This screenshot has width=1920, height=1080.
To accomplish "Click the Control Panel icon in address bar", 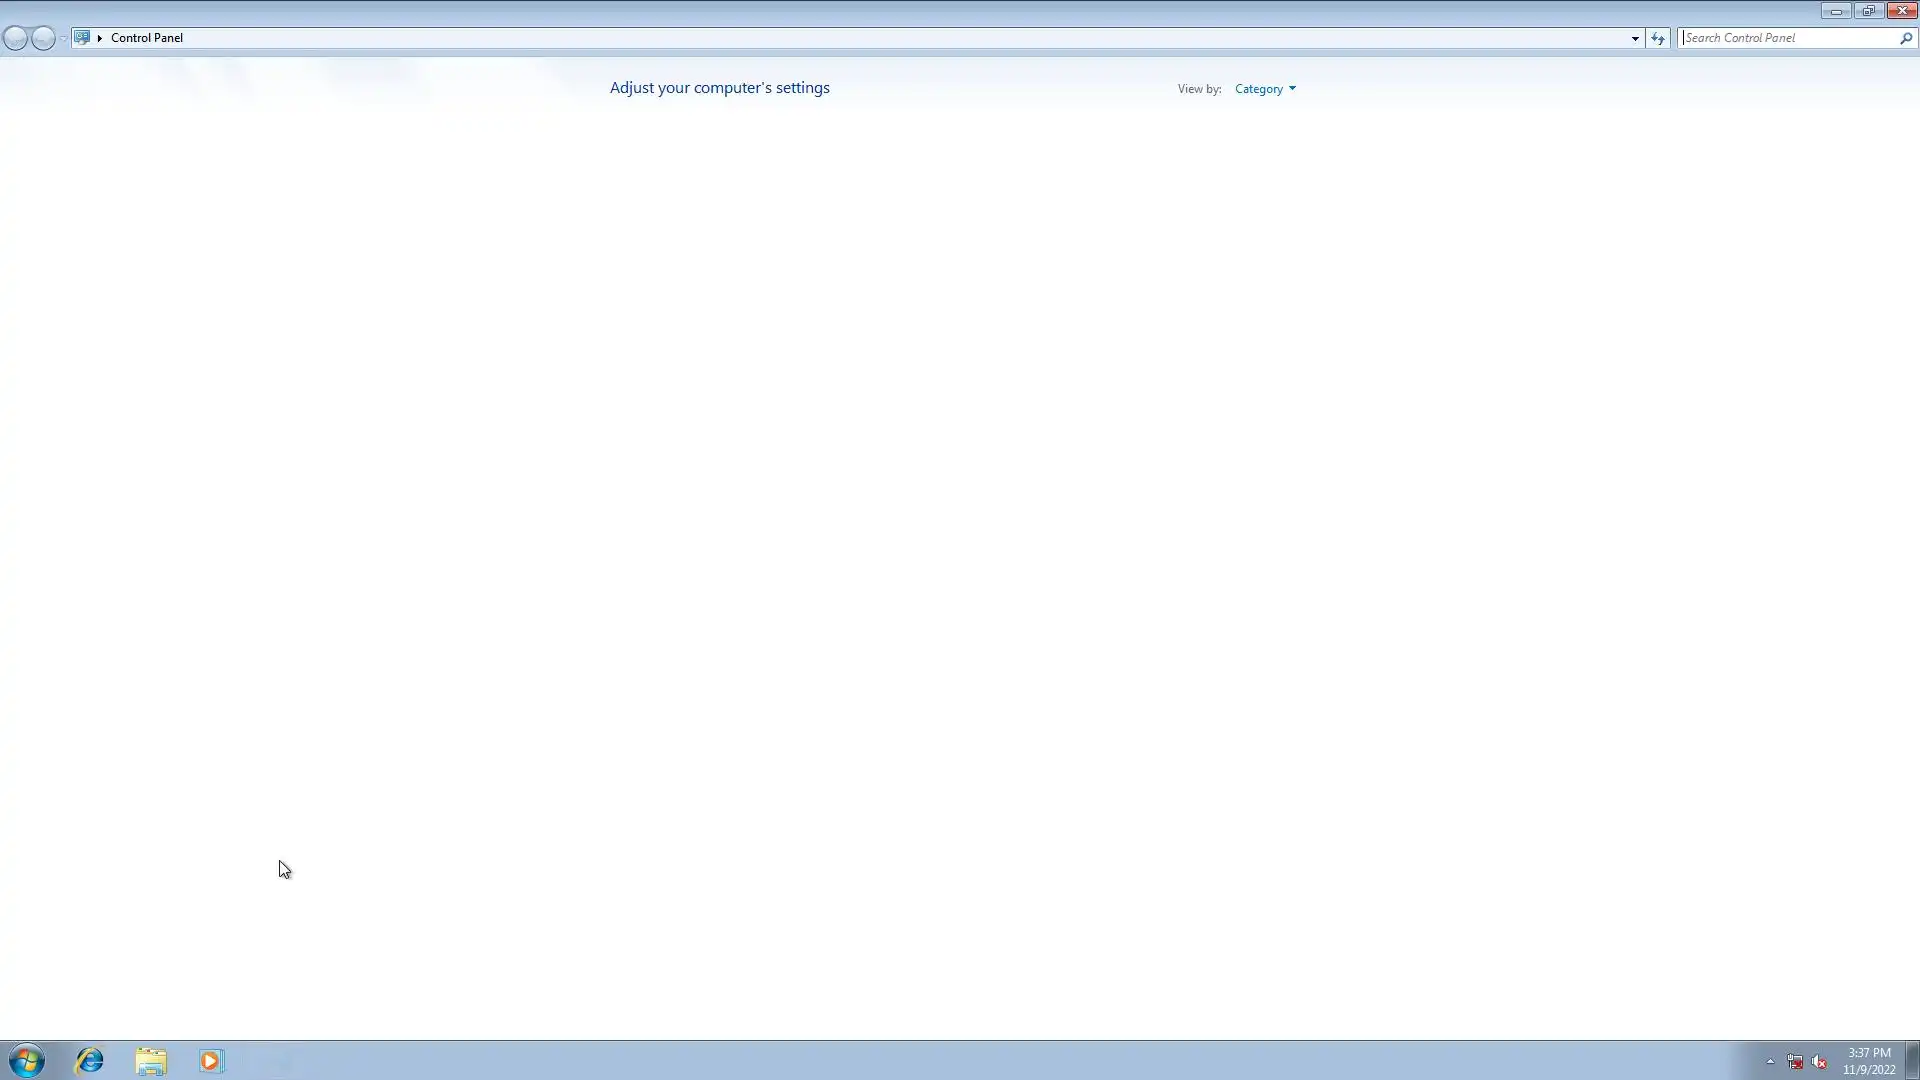I will [82, 38].
